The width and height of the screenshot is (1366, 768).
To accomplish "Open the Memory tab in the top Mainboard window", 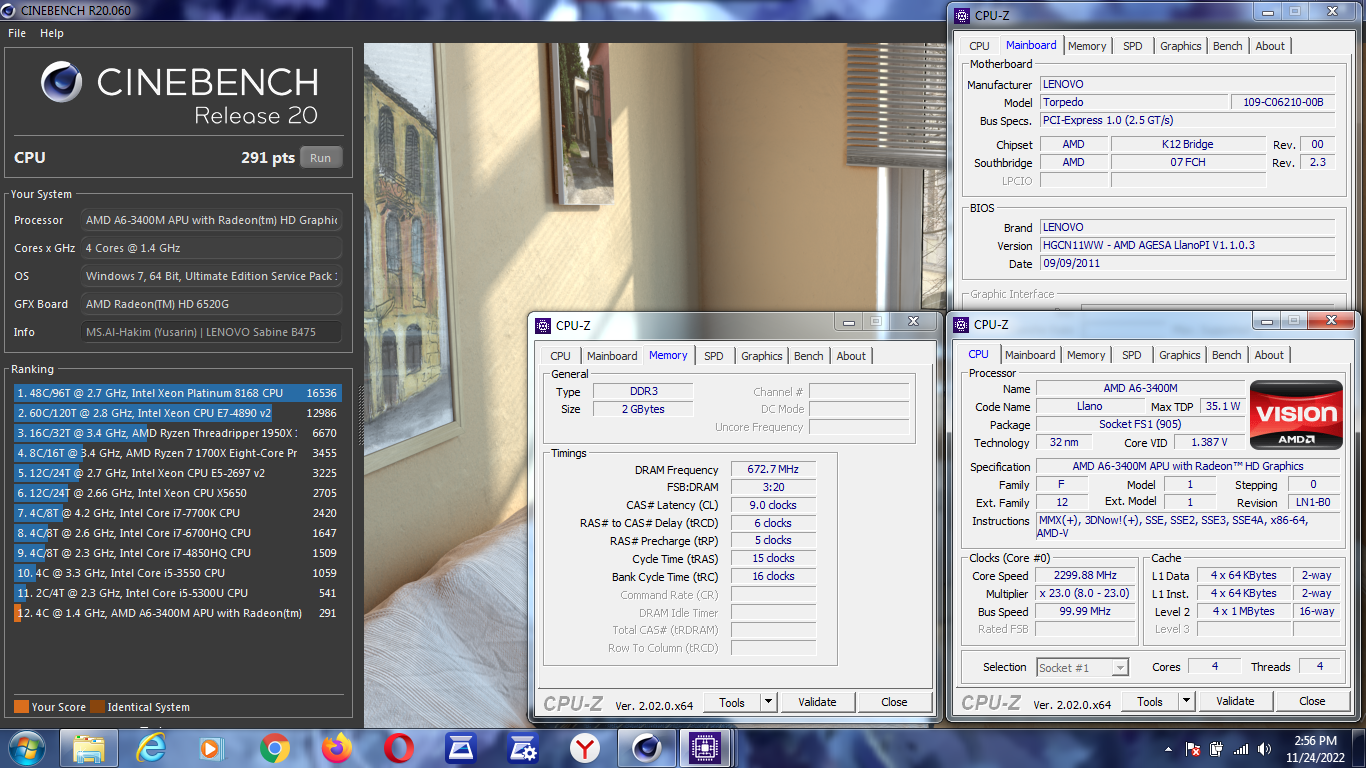I will point(1087,46).
